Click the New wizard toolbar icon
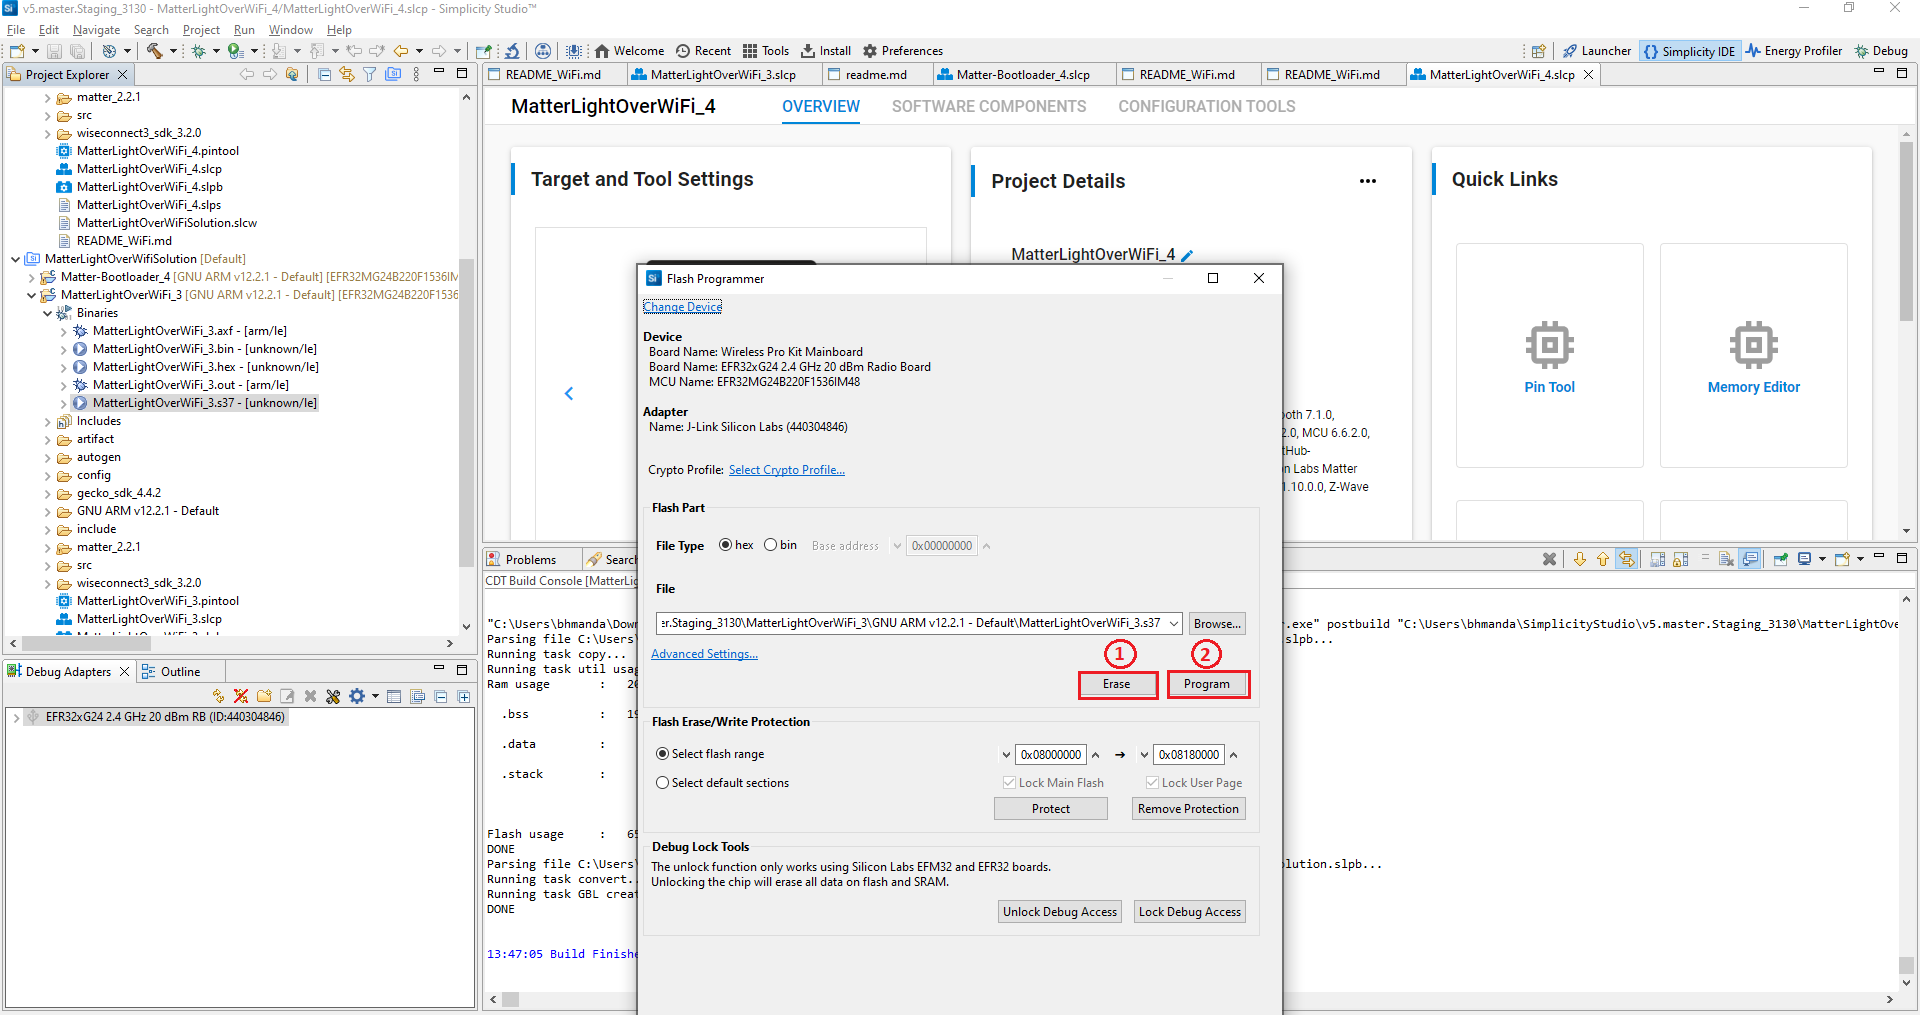 pyautogui.click(x=17, y=51)
